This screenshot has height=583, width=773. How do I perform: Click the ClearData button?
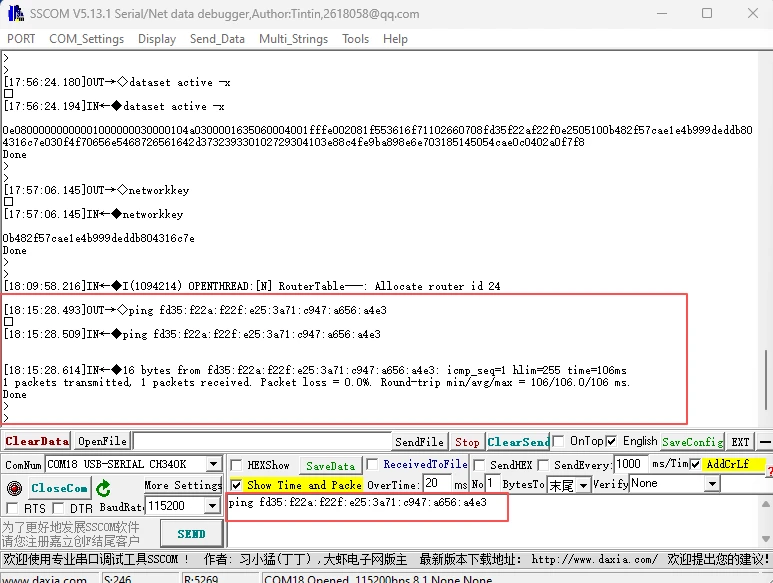(x=37, y=442)
